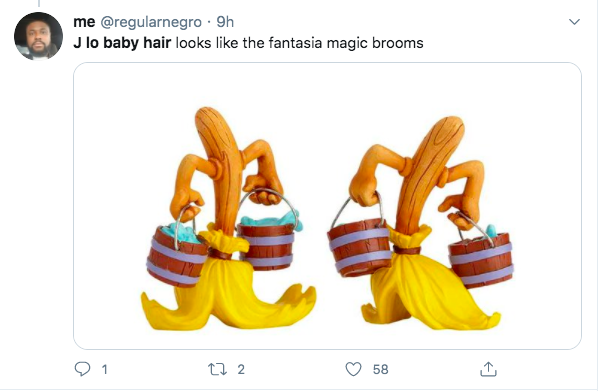The image size is (601, 391).
Task: Expand the tweet options chevron menu
Action: (574, 22)
